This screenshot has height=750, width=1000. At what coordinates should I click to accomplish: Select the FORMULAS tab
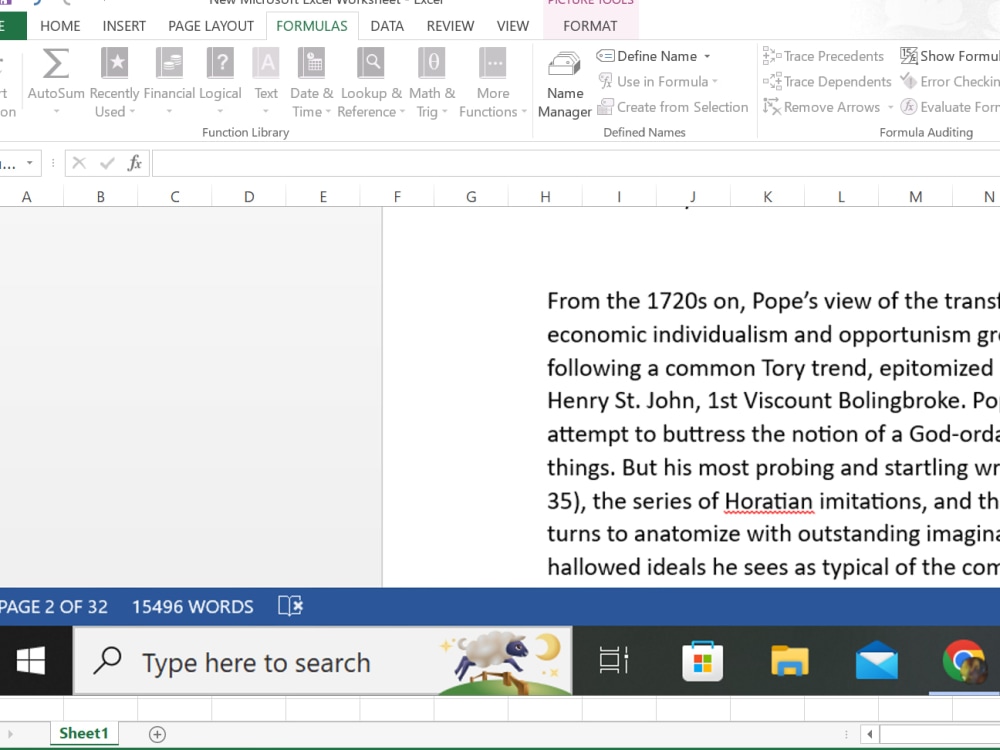[x=312, y=26]
